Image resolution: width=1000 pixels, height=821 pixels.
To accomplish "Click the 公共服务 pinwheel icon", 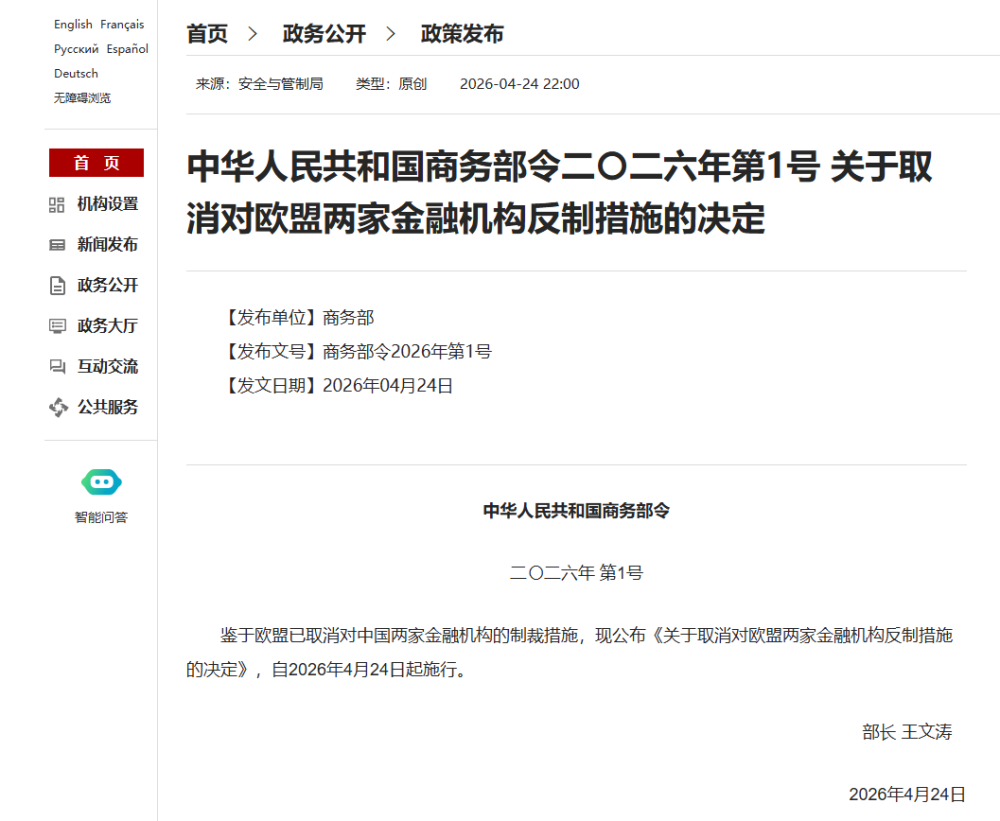I will 57,407.
